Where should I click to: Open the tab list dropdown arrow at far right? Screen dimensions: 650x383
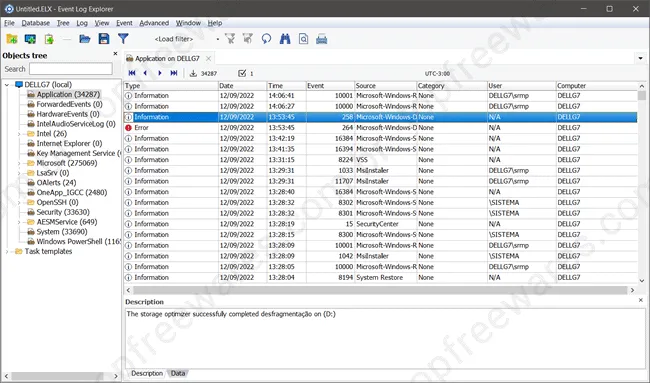tap(640, 58)
